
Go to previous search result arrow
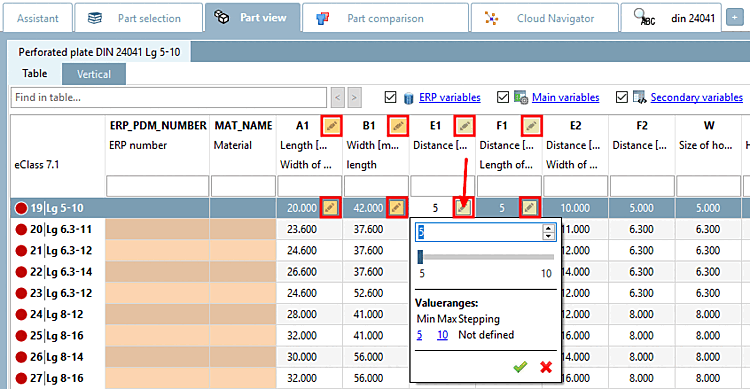pyautogui.click(x=338, y=98)
